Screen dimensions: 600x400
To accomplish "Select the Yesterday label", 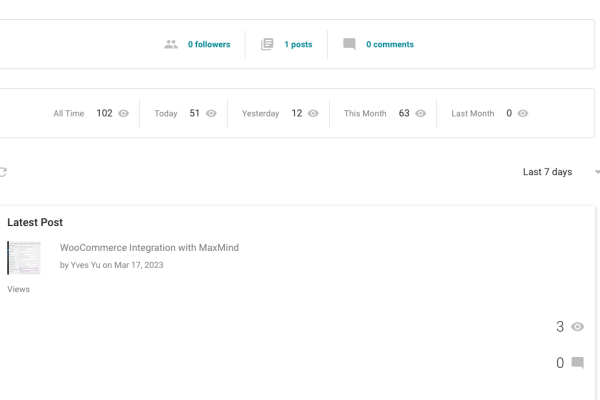I will tap(260, 113).
